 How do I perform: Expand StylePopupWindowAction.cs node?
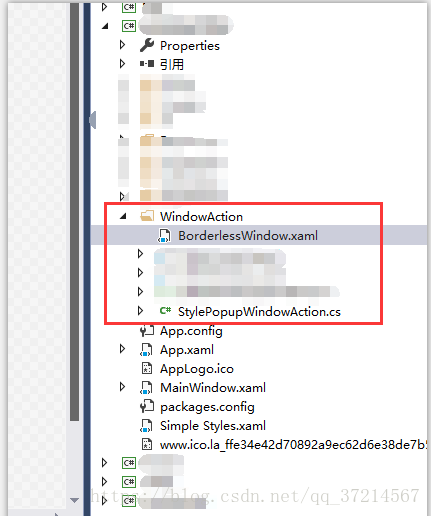click(140, 311)
